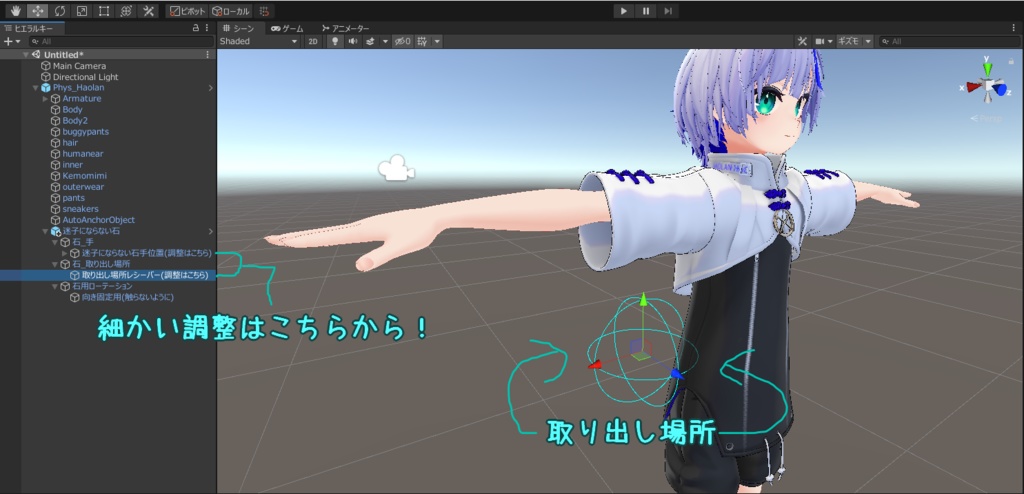Image resolution: width=1024 pixels, height=494 pixels.
Task: Open Hierarchy panel options menu
Action: pyautogui.click(x=207, y=28)
